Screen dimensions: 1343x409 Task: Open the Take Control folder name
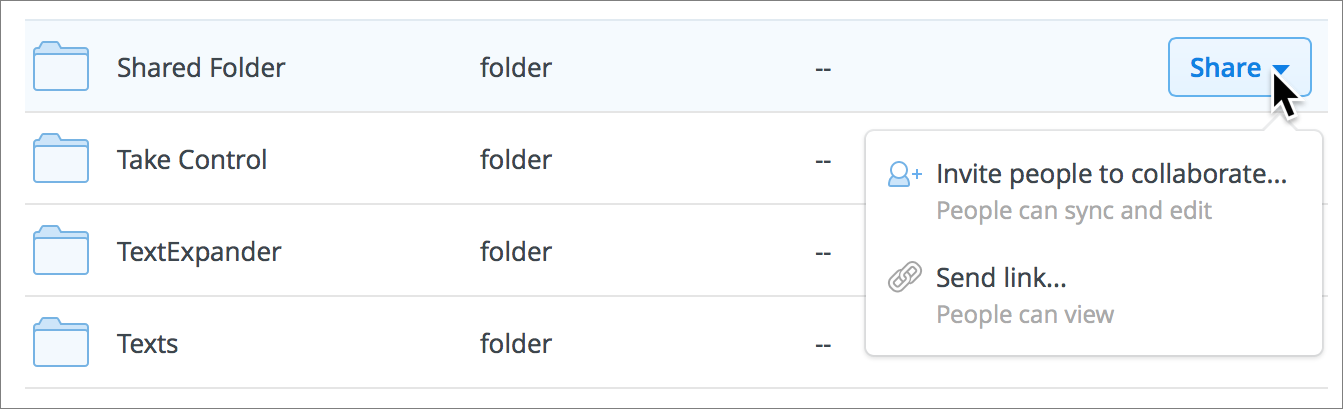point(192,160)
